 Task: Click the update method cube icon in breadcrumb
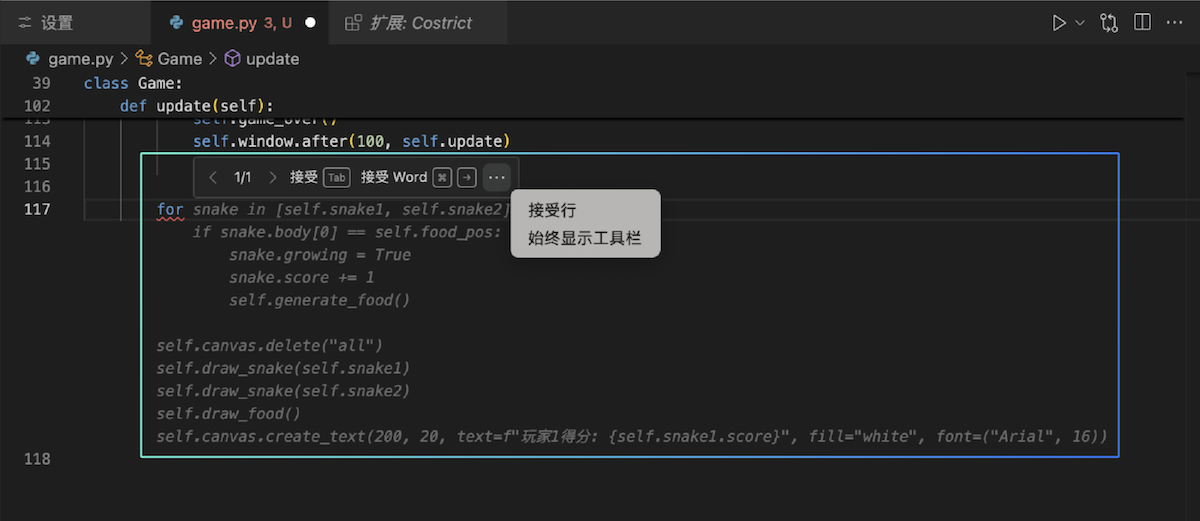click(232, 59)
